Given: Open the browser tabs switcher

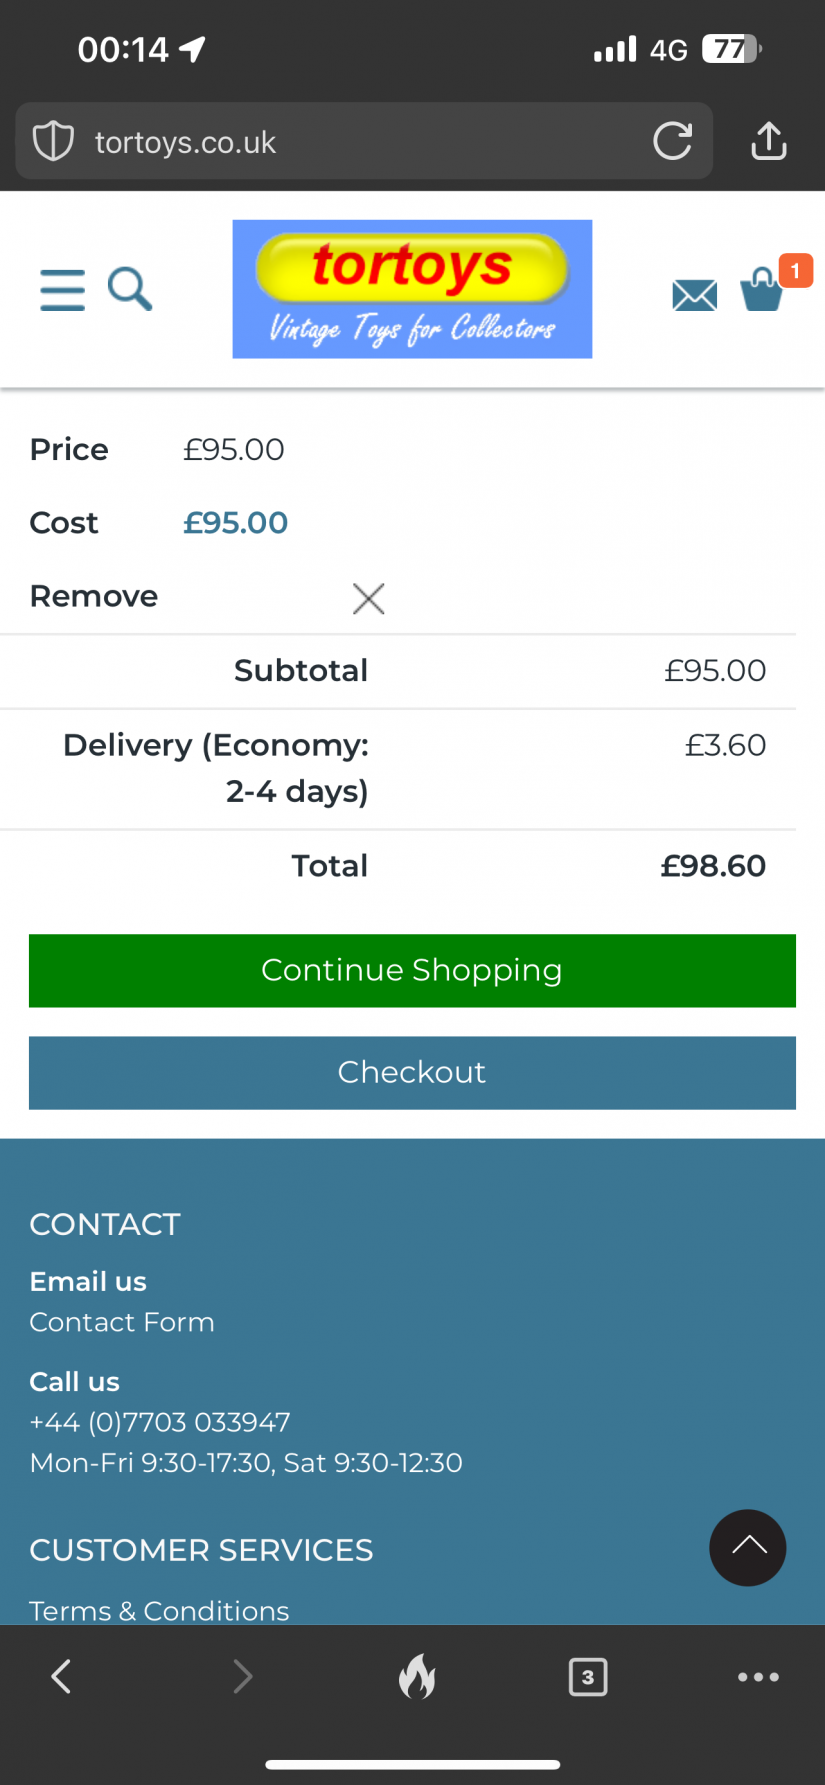Looking at the screenshot, I should 588,1677.
